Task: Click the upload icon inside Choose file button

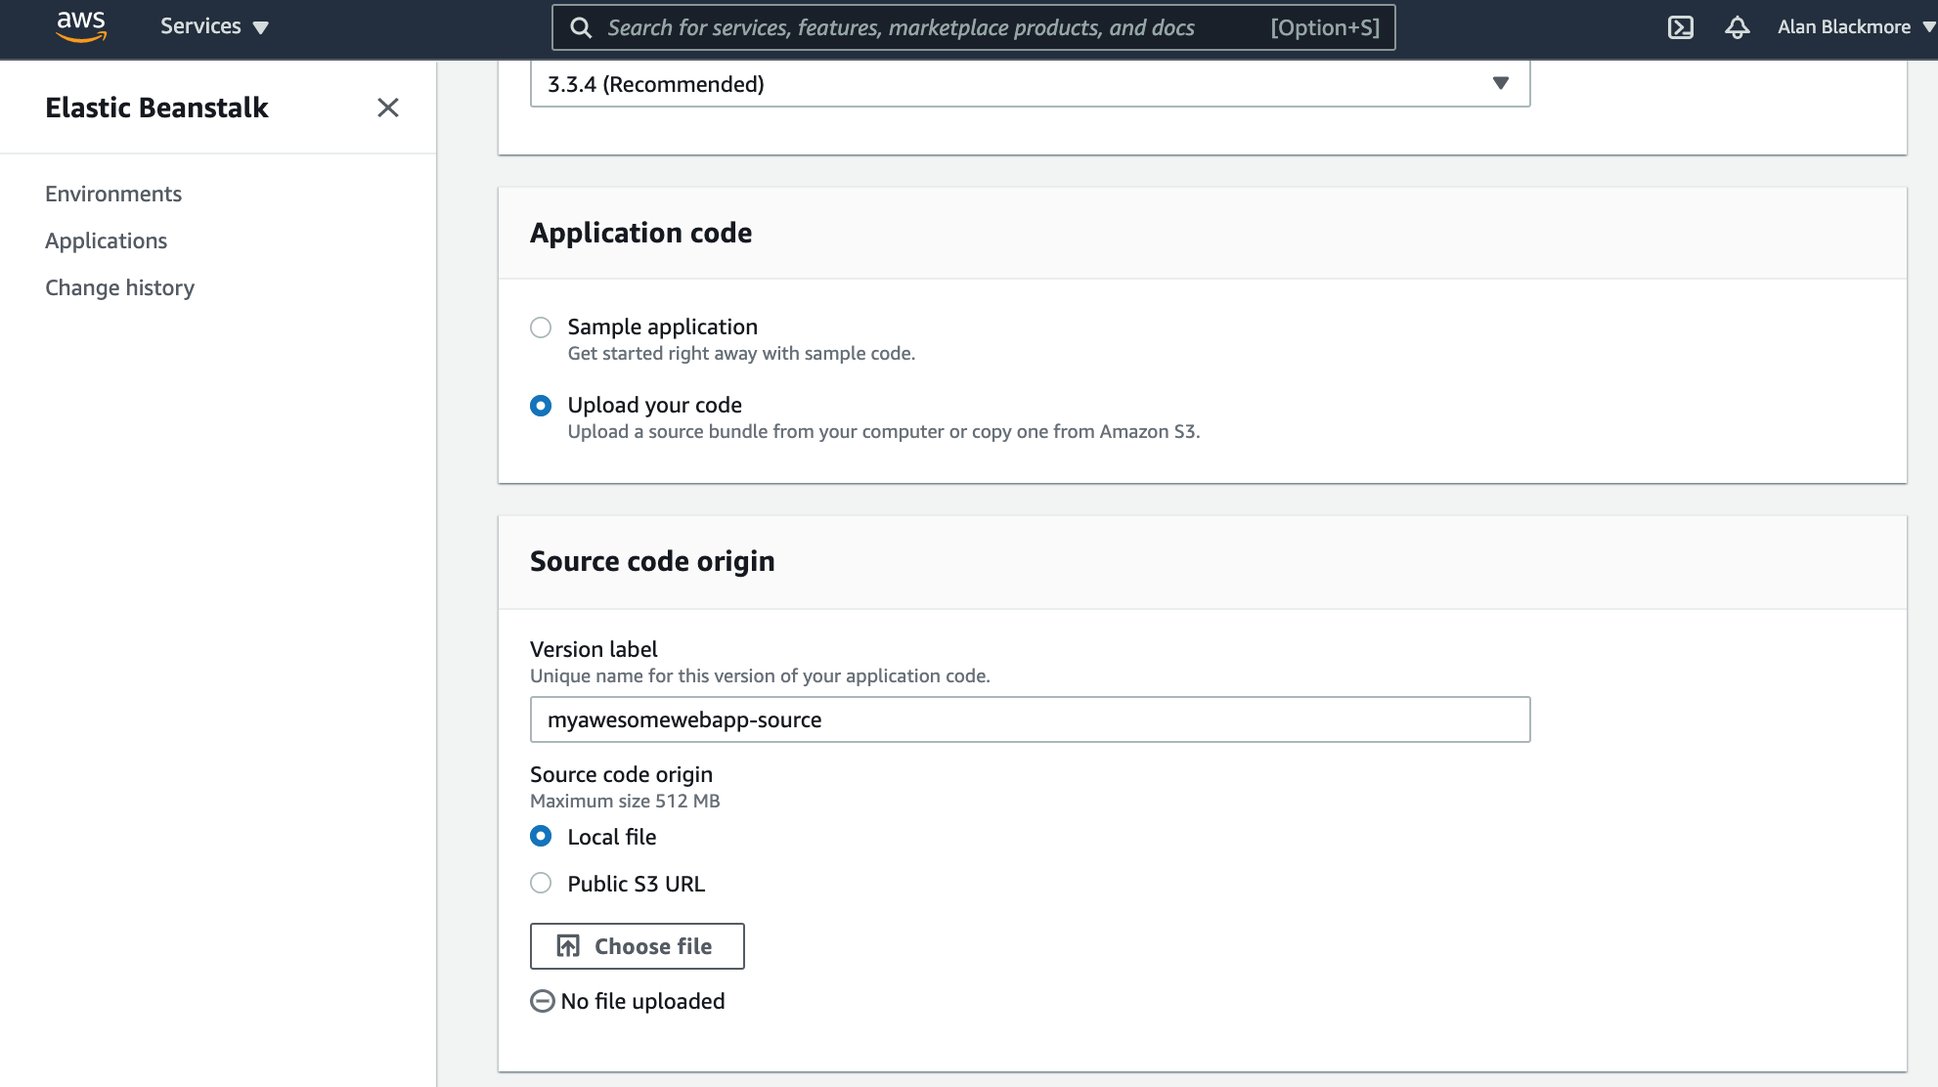Action: pos(568,945)
